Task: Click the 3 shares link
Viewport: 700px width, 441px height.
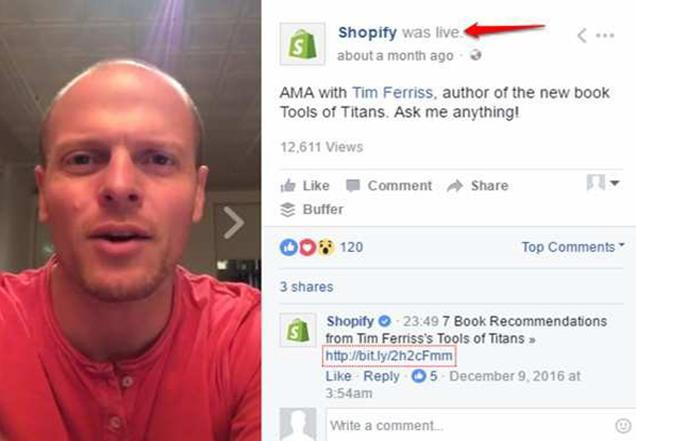Action: (306, 287)
